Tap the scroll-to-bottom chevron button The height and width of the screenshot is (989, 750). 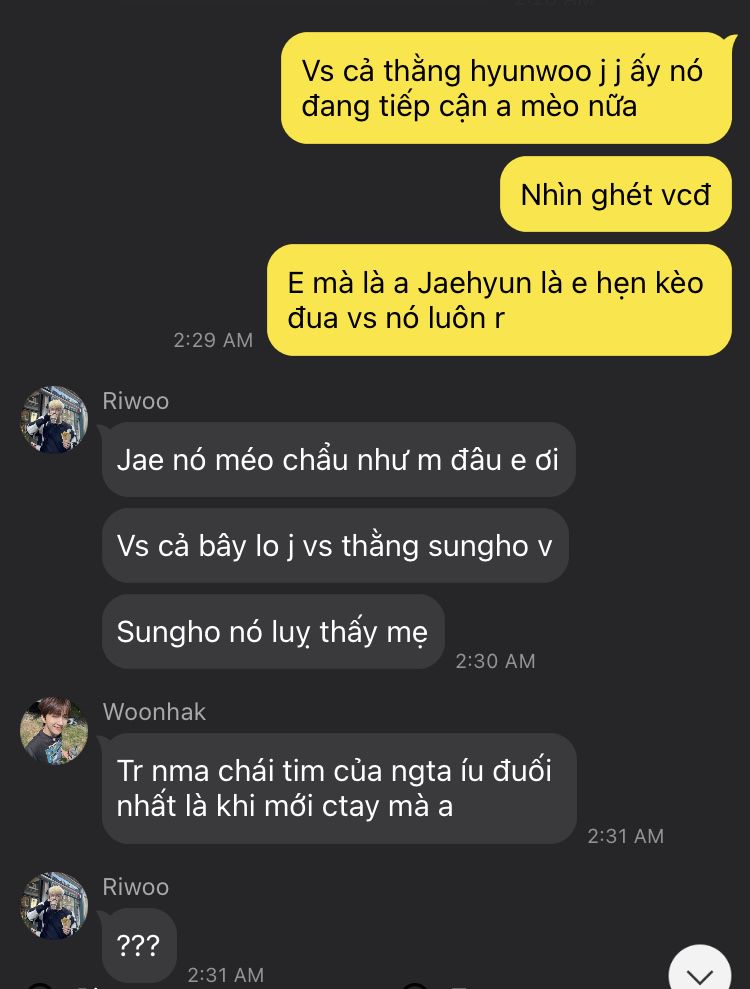[700, 968]
